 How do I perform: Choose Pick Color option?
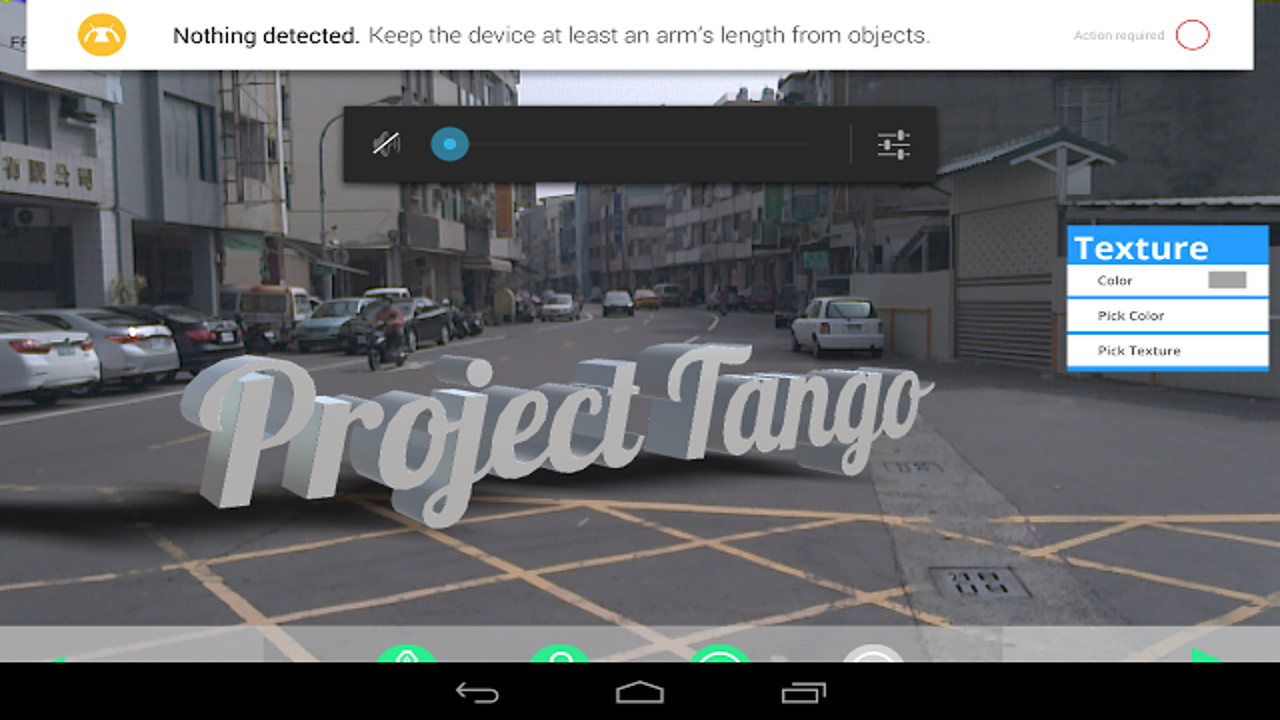click(1167, 316)
